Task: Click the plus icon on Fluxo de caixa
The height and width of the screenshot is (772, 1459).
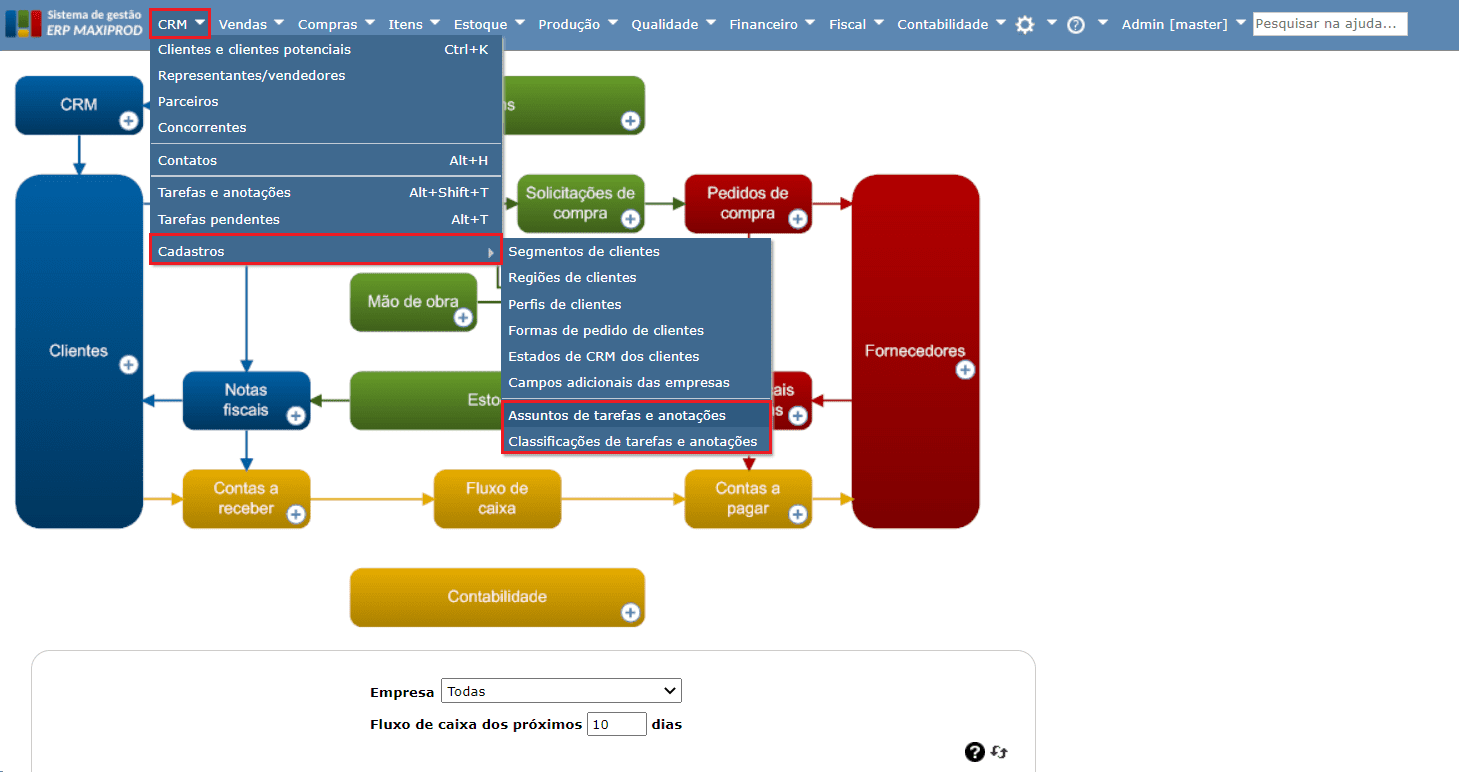Action: pos(545,513)
